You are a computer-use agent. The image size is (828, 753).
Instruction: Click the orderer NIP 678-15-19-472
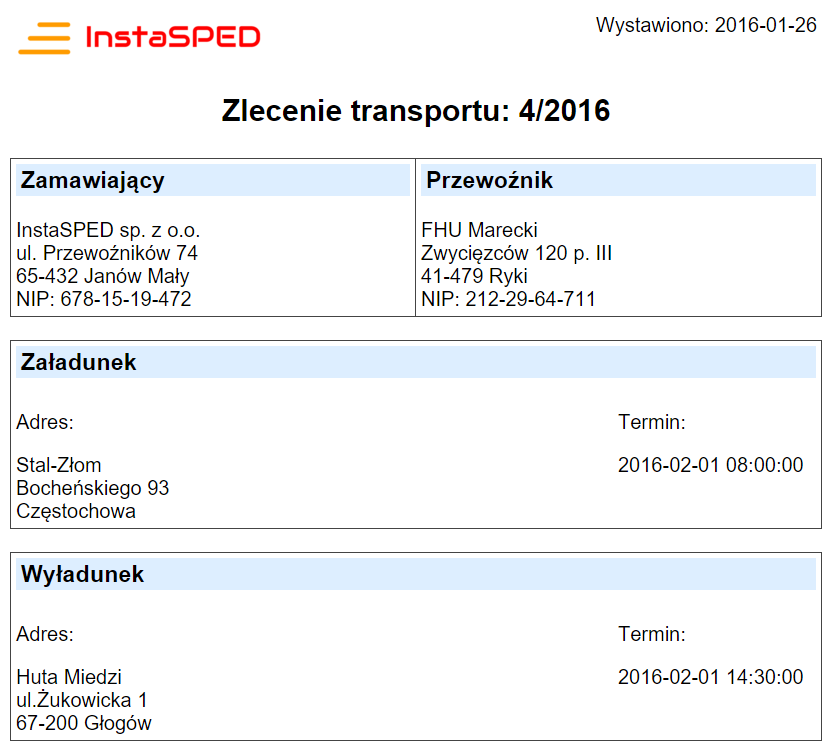[104, 299]
